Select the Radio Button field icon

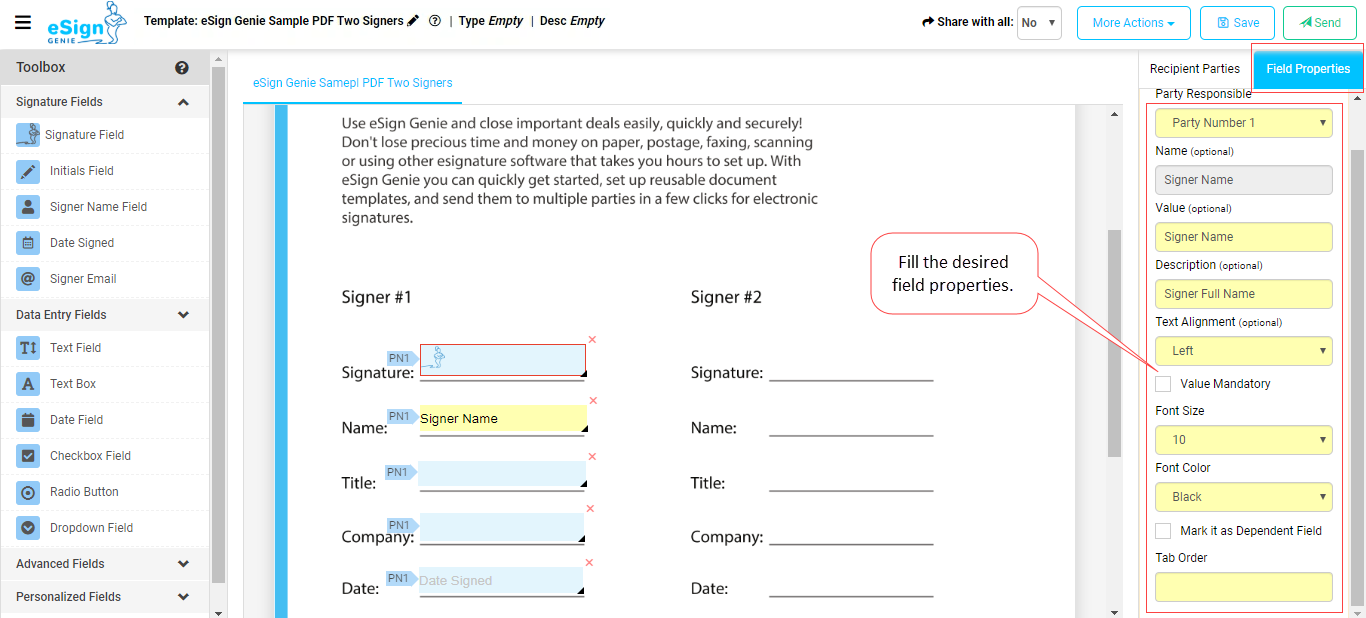pos(29,492)
